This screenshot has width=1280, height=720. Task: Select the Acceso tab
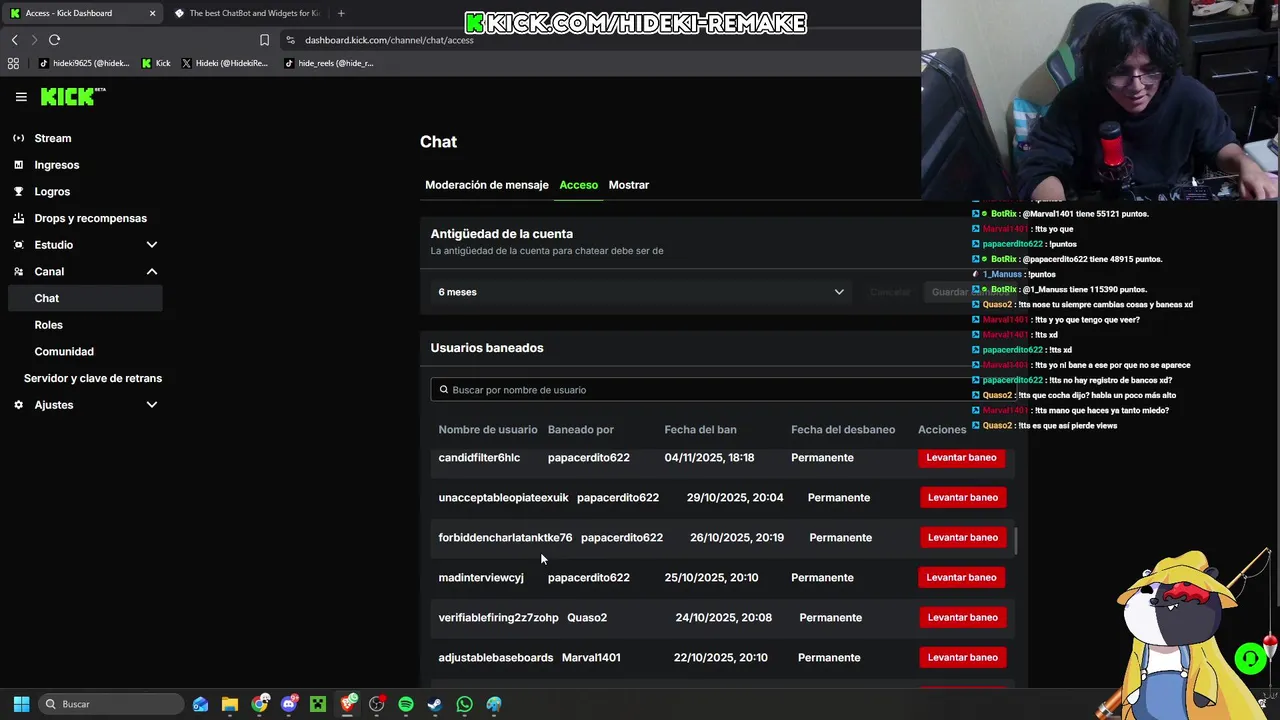(579, 185)
